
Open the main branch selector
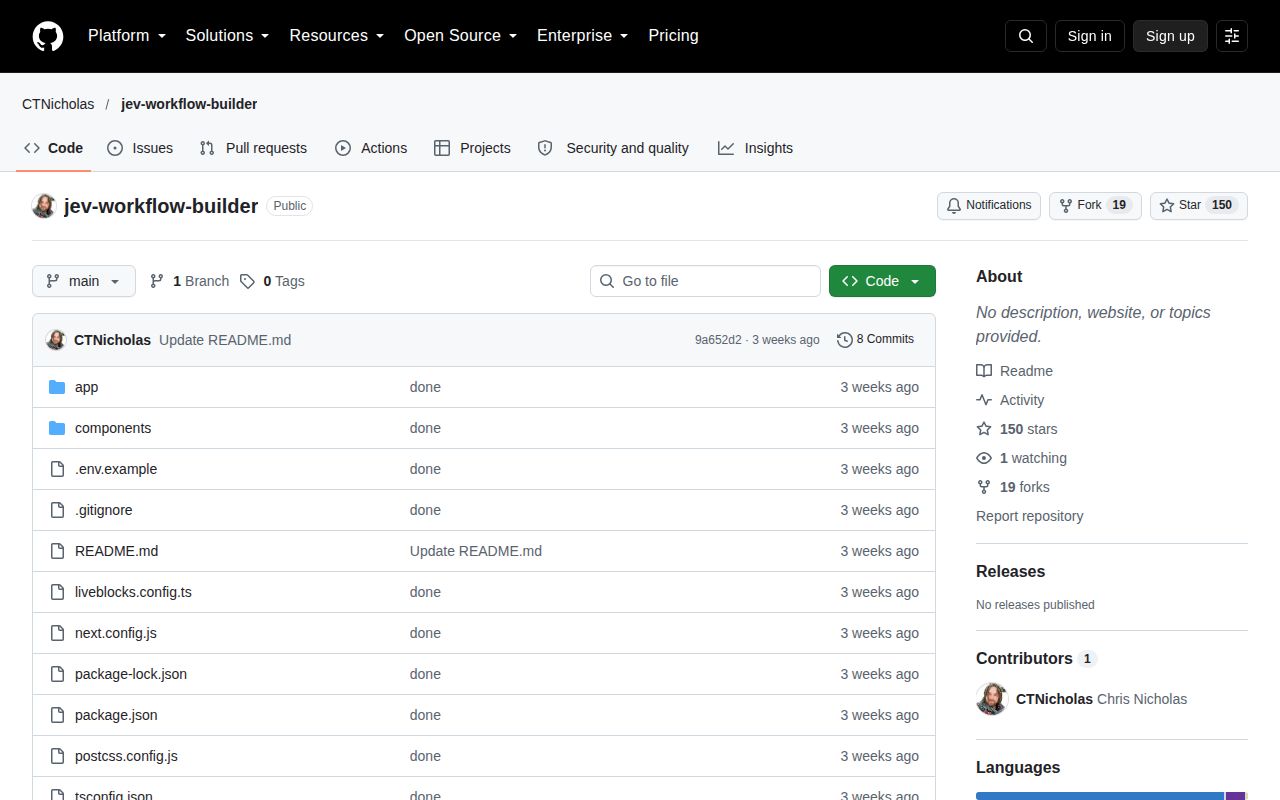tap(84, 281)
